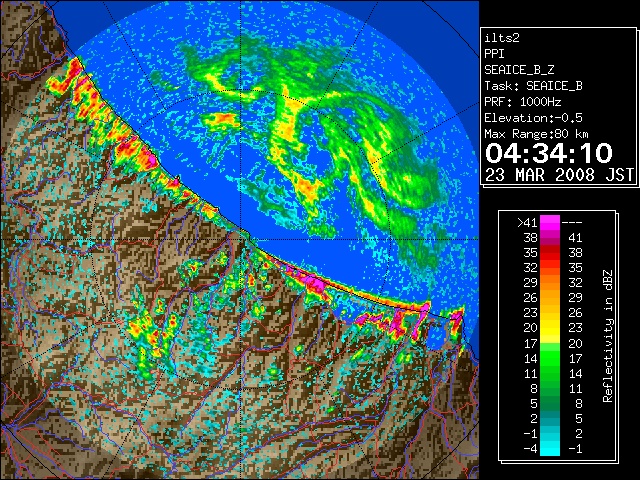Pick the magenta >41 dBZ color band
The height and width of the screenshot is (480, 640).
(x=550, y=223)
